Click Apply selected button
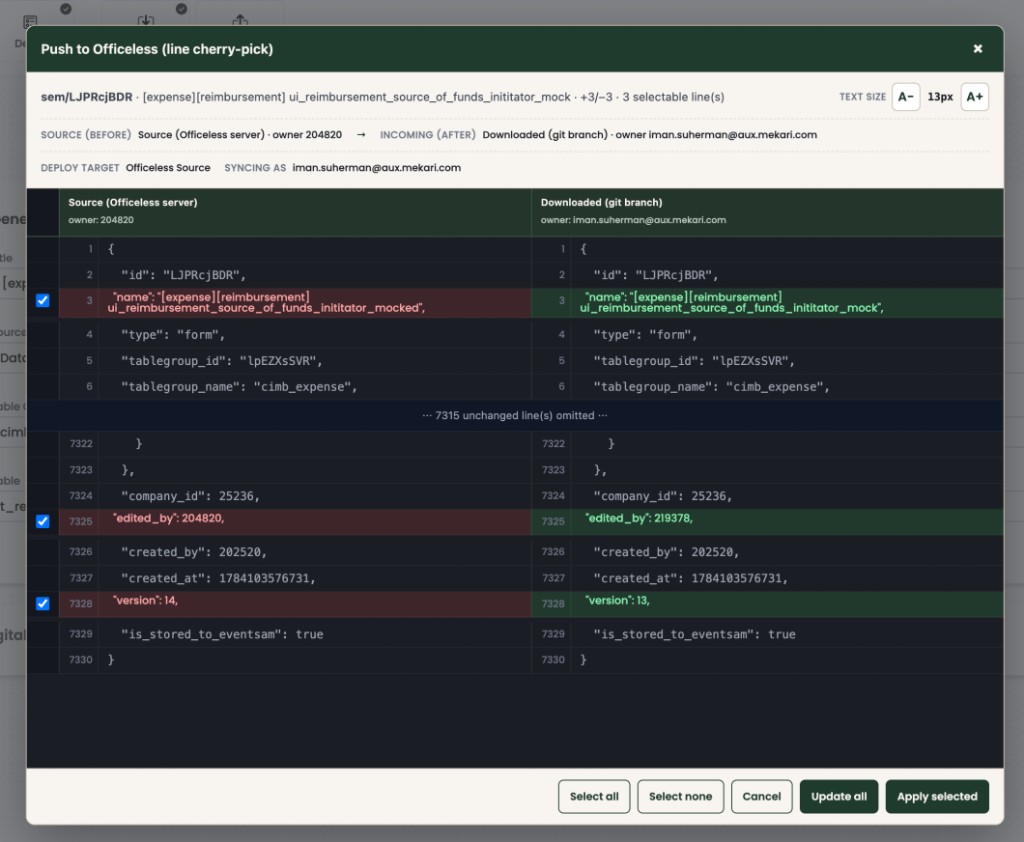Screen dimensions: 1024x842 pos(936,796)
